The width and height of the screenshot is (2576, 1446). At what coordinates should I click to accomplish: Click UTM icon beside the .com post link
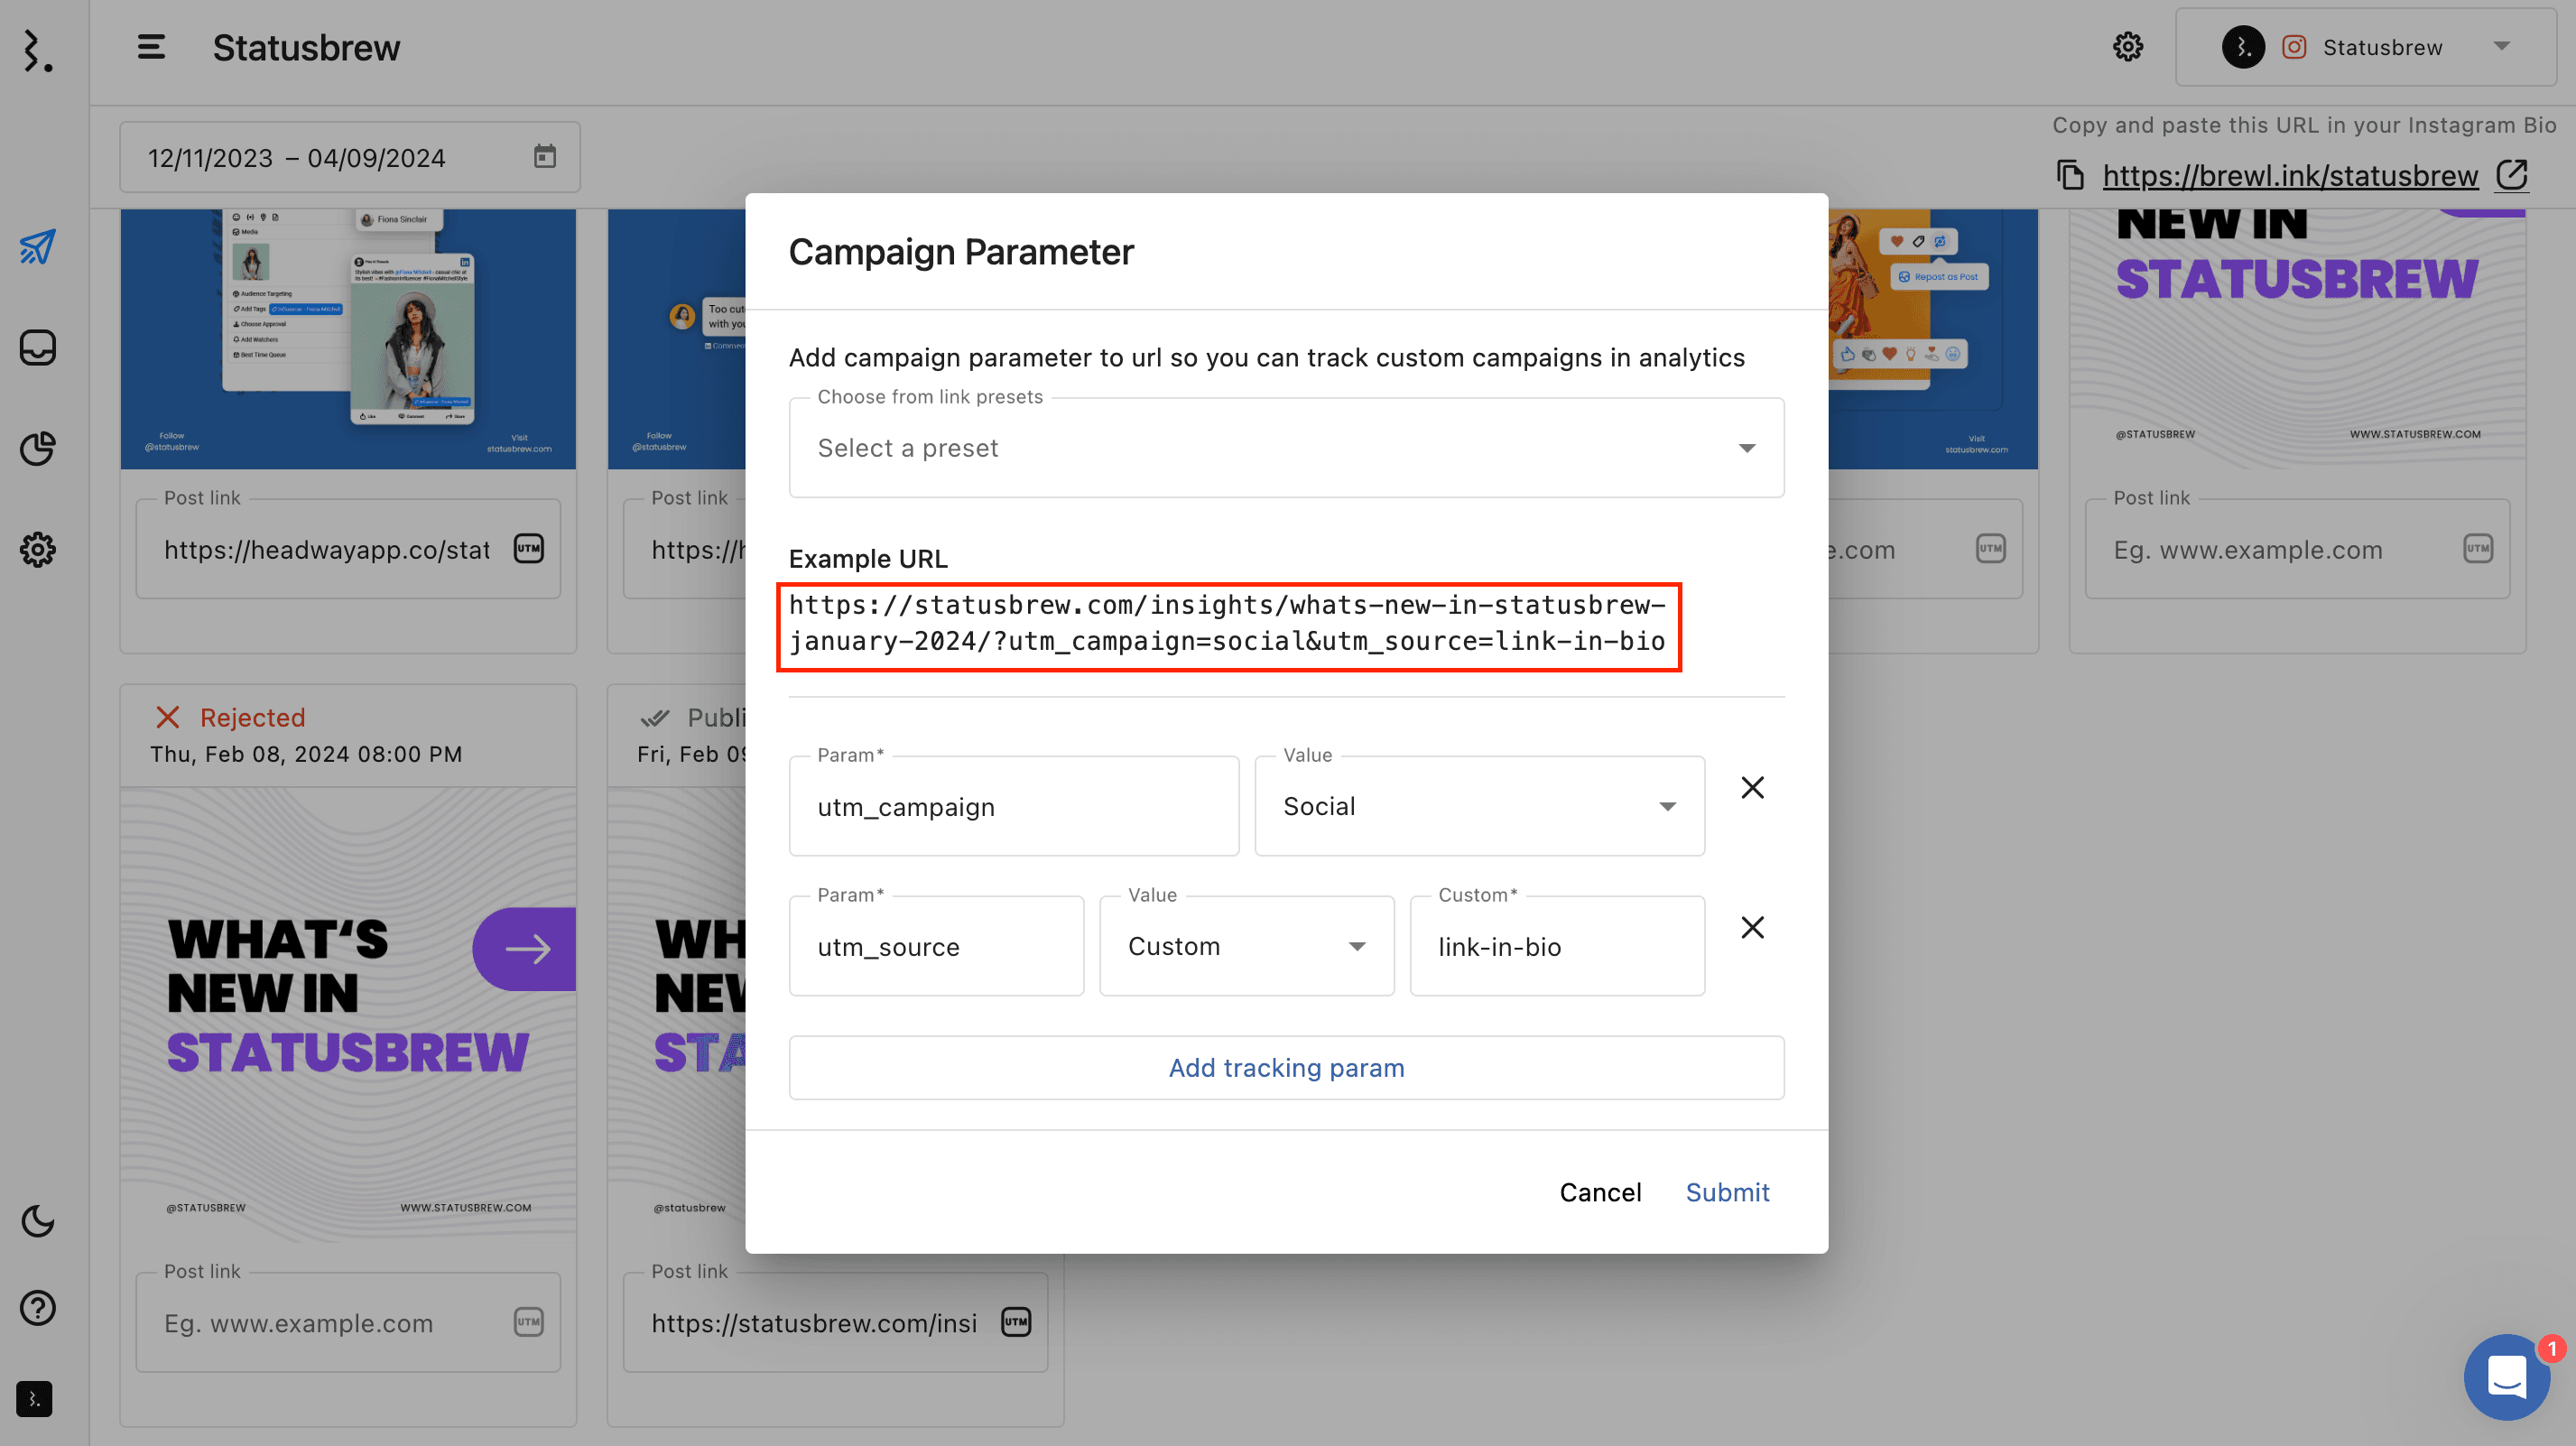[1991, 548]
